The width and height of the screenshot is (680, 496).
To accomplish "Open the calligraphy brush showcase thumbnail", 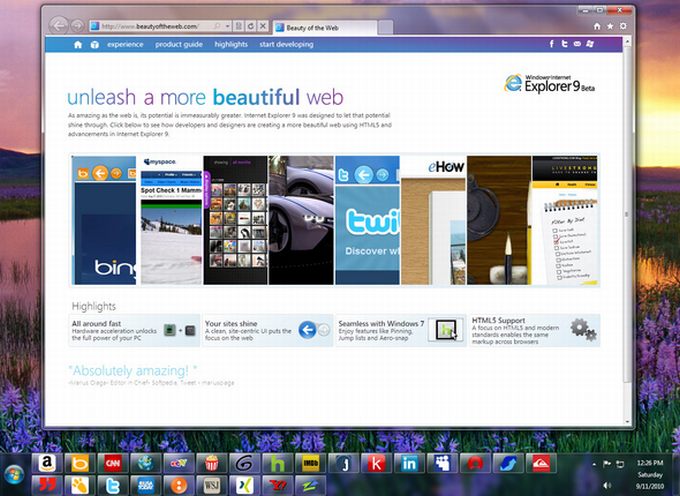I will [x=499, y=220].
